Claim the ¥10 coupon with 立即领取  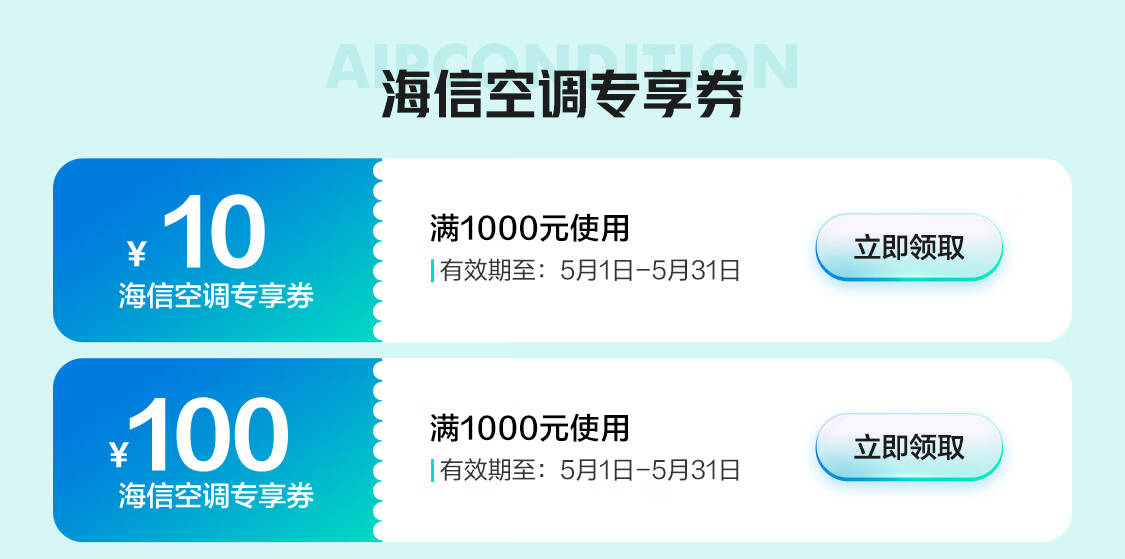(908, 248)
